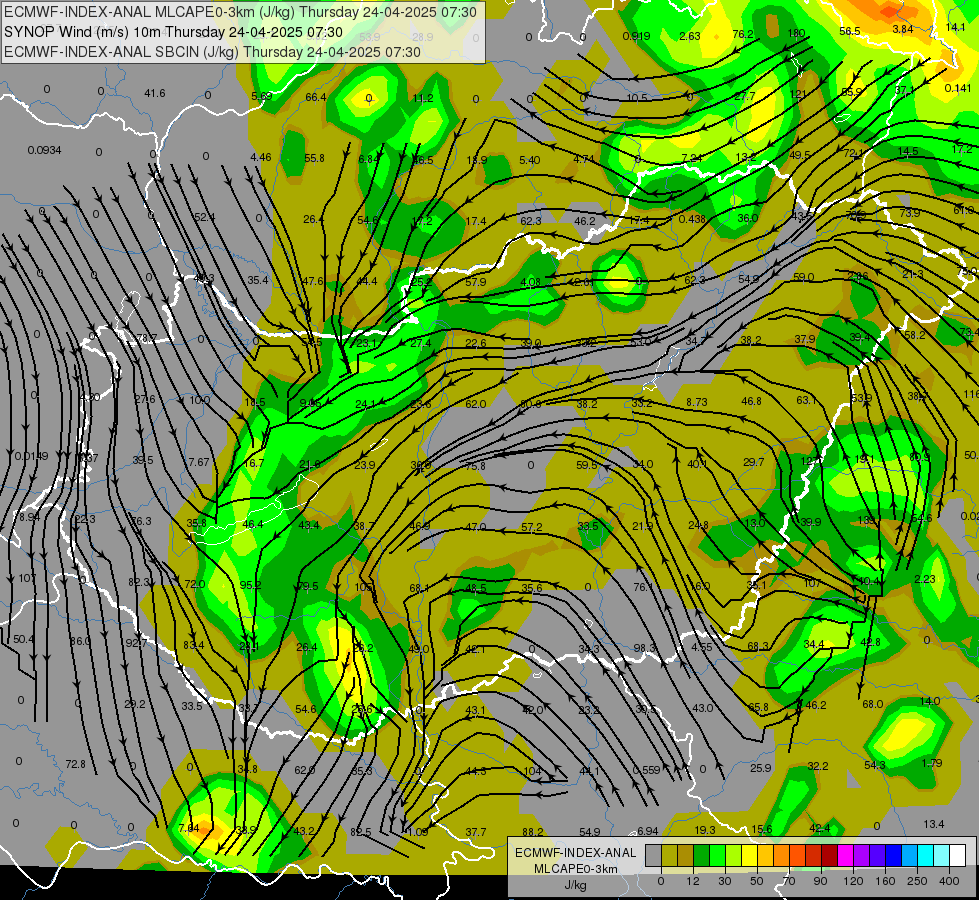Click the map value 76.2
Screen dimensions: 979x900
point(743,34)
